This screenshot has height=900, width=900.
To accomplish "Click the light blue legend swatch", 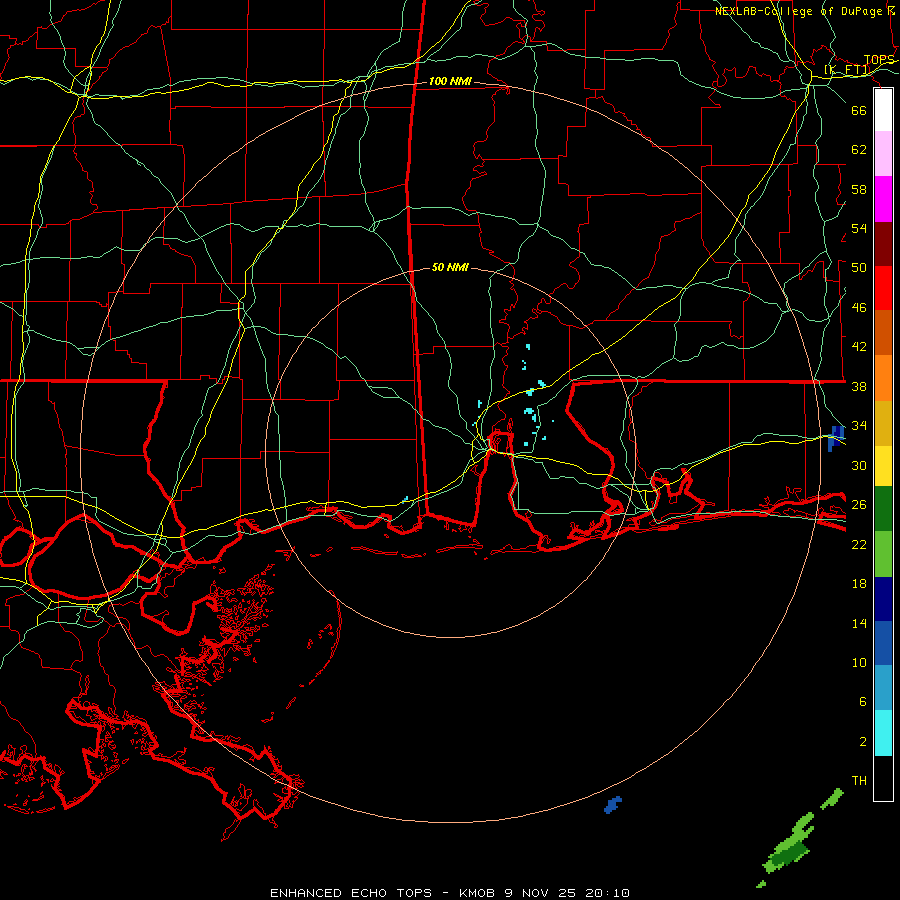I will [883, 688].
